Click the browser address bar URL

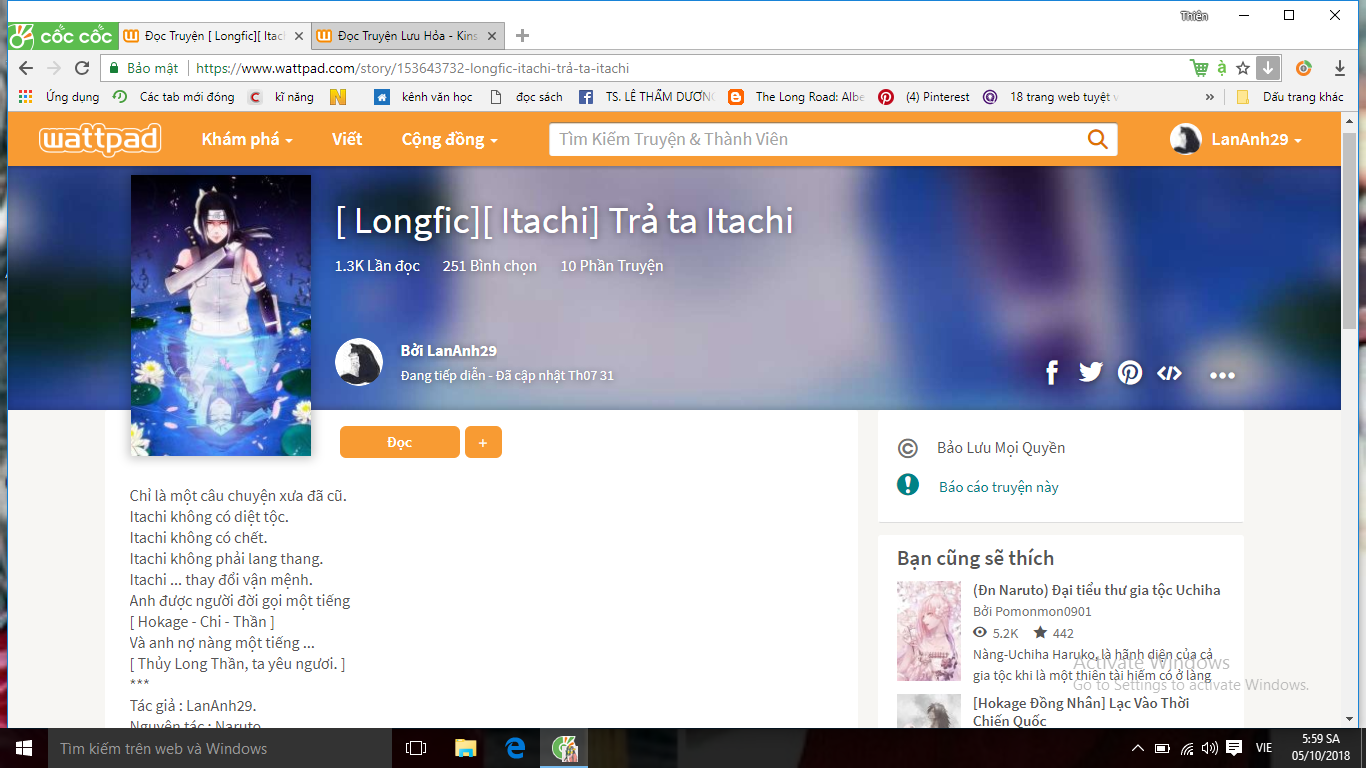[412, 69]
